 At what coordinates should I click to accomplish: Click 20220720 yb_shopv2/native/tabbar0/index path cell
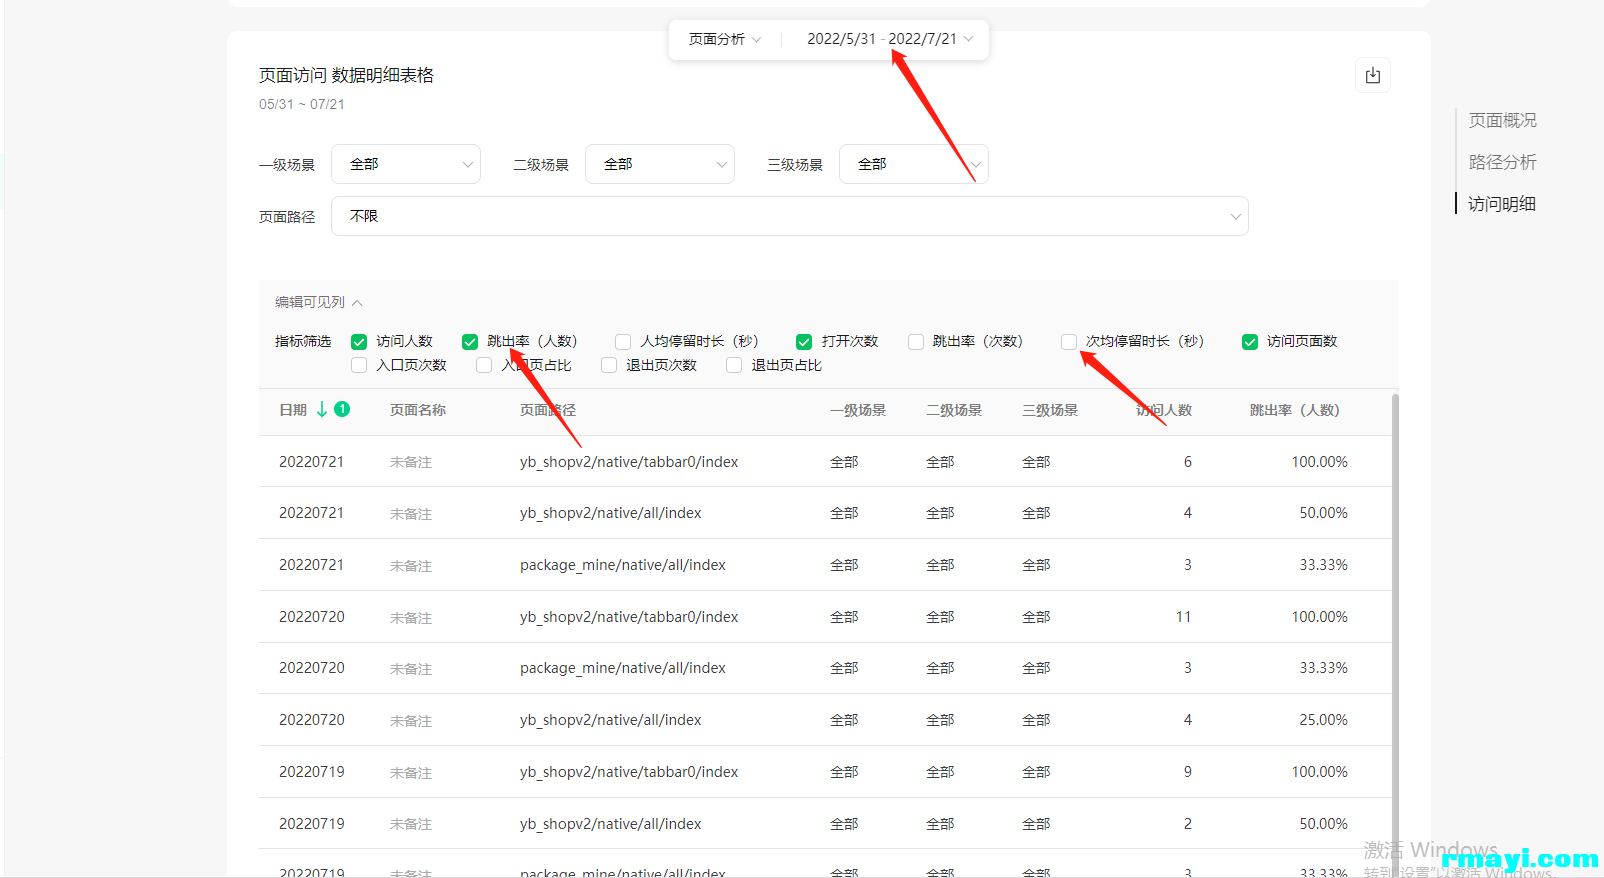click(x=629, y=617)
